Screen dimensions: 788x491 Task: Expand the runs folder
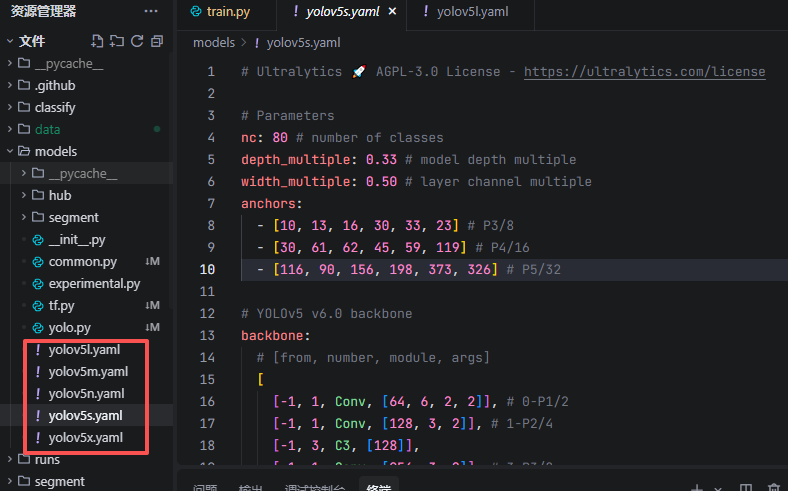pyautogui.click(x=47, y=459)
